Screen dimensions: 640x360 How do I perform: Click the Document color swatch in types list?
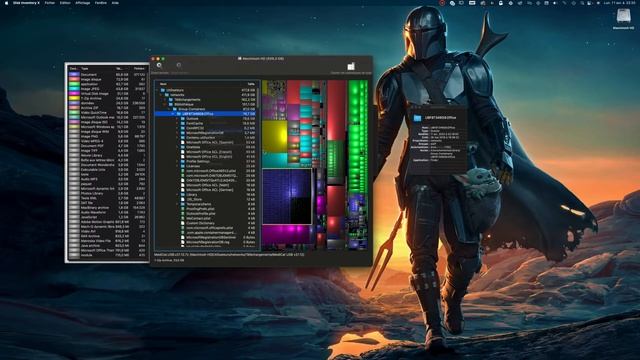74,75
